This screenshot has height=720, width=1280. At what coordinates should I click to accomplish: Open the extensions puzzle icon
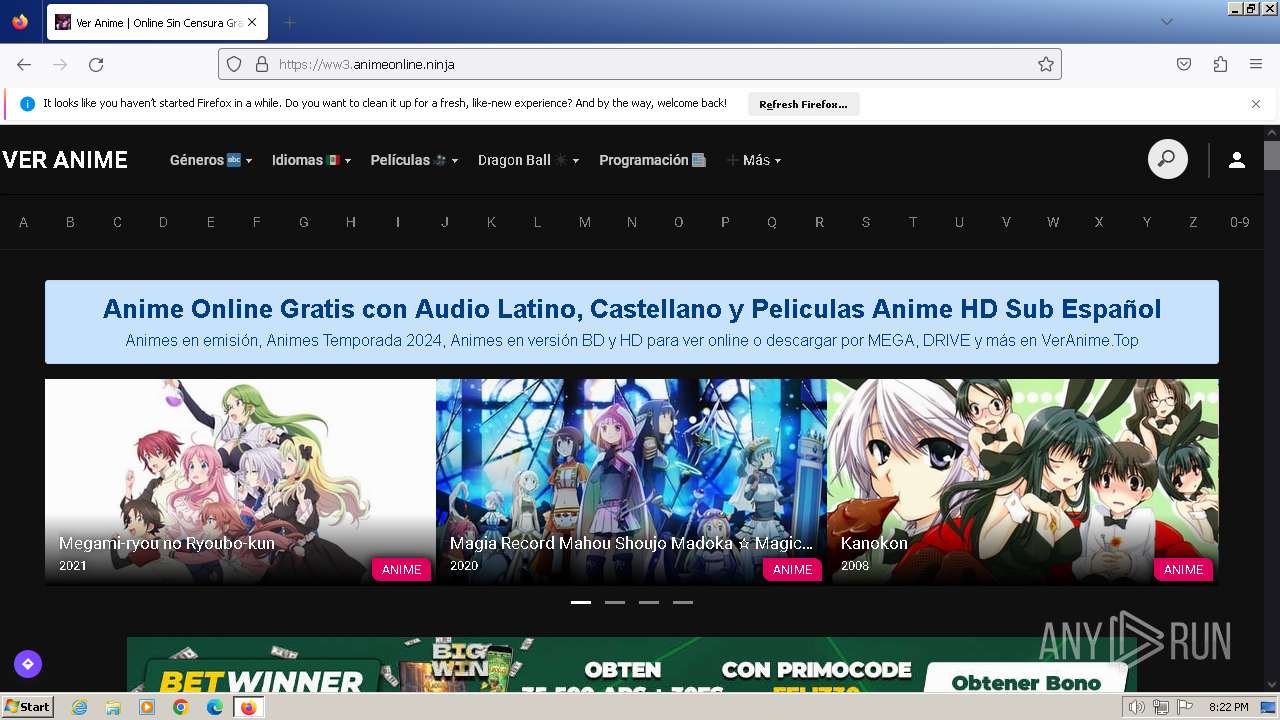click(x=1220, y=64)
